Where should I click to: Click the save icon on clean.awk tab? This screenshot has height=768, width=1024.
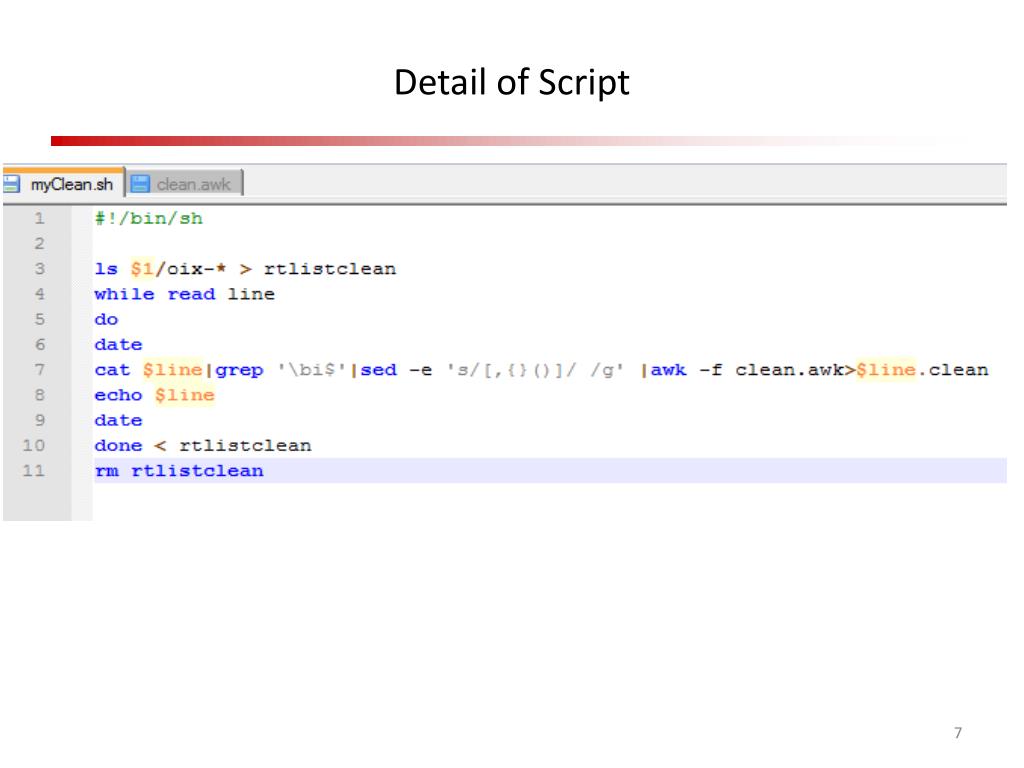coord(140,184)
